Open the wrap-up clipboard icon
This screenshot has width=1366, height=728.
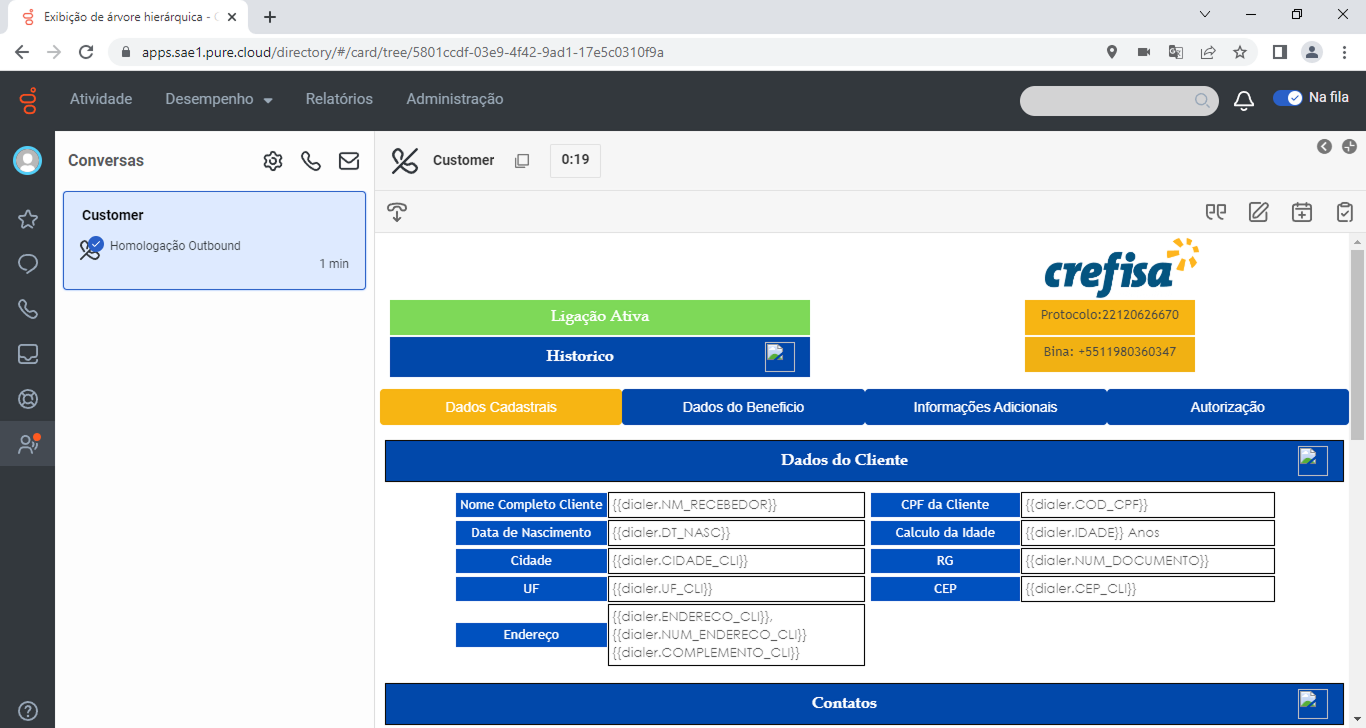[1344, 212]
